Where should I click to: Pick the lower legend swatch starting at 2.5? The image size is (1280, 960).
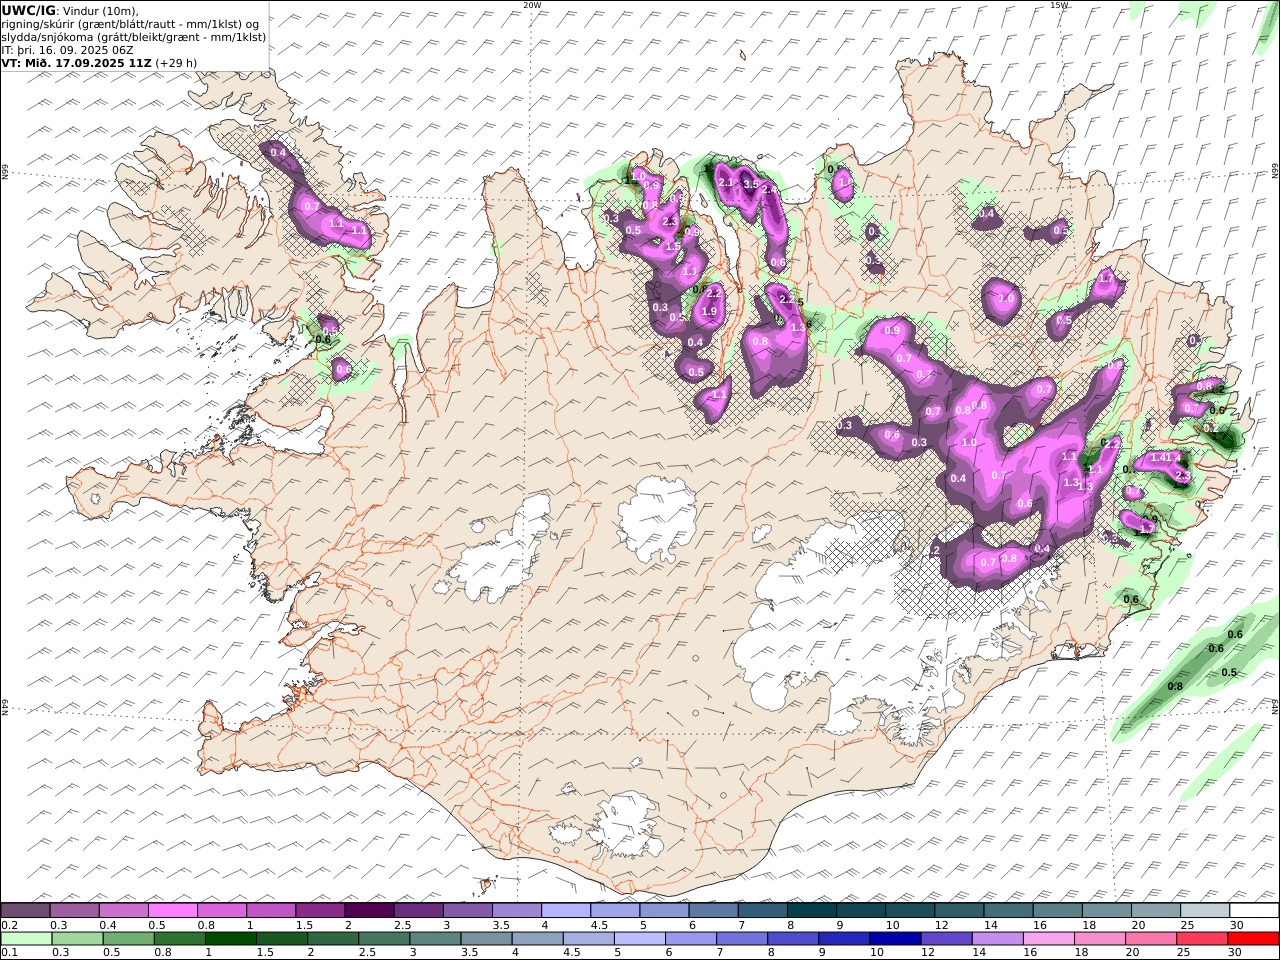pos(384,939)
